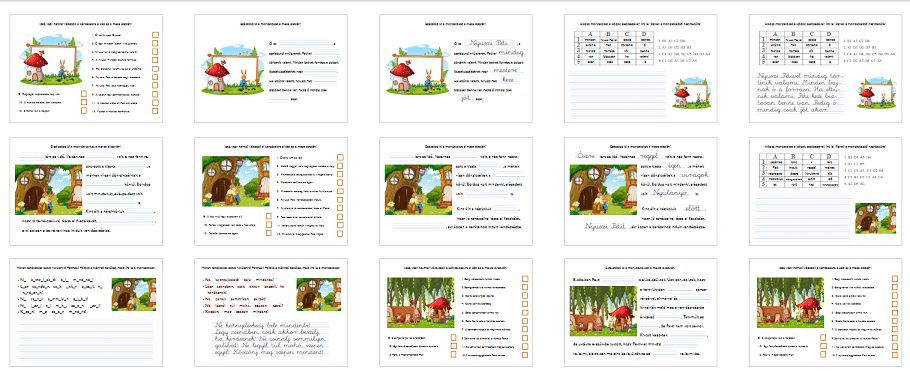Open table worksheet with handwritten 'Nyuszi Petivel mindig' answer
The image size is (910, 376).
(826, 68)
